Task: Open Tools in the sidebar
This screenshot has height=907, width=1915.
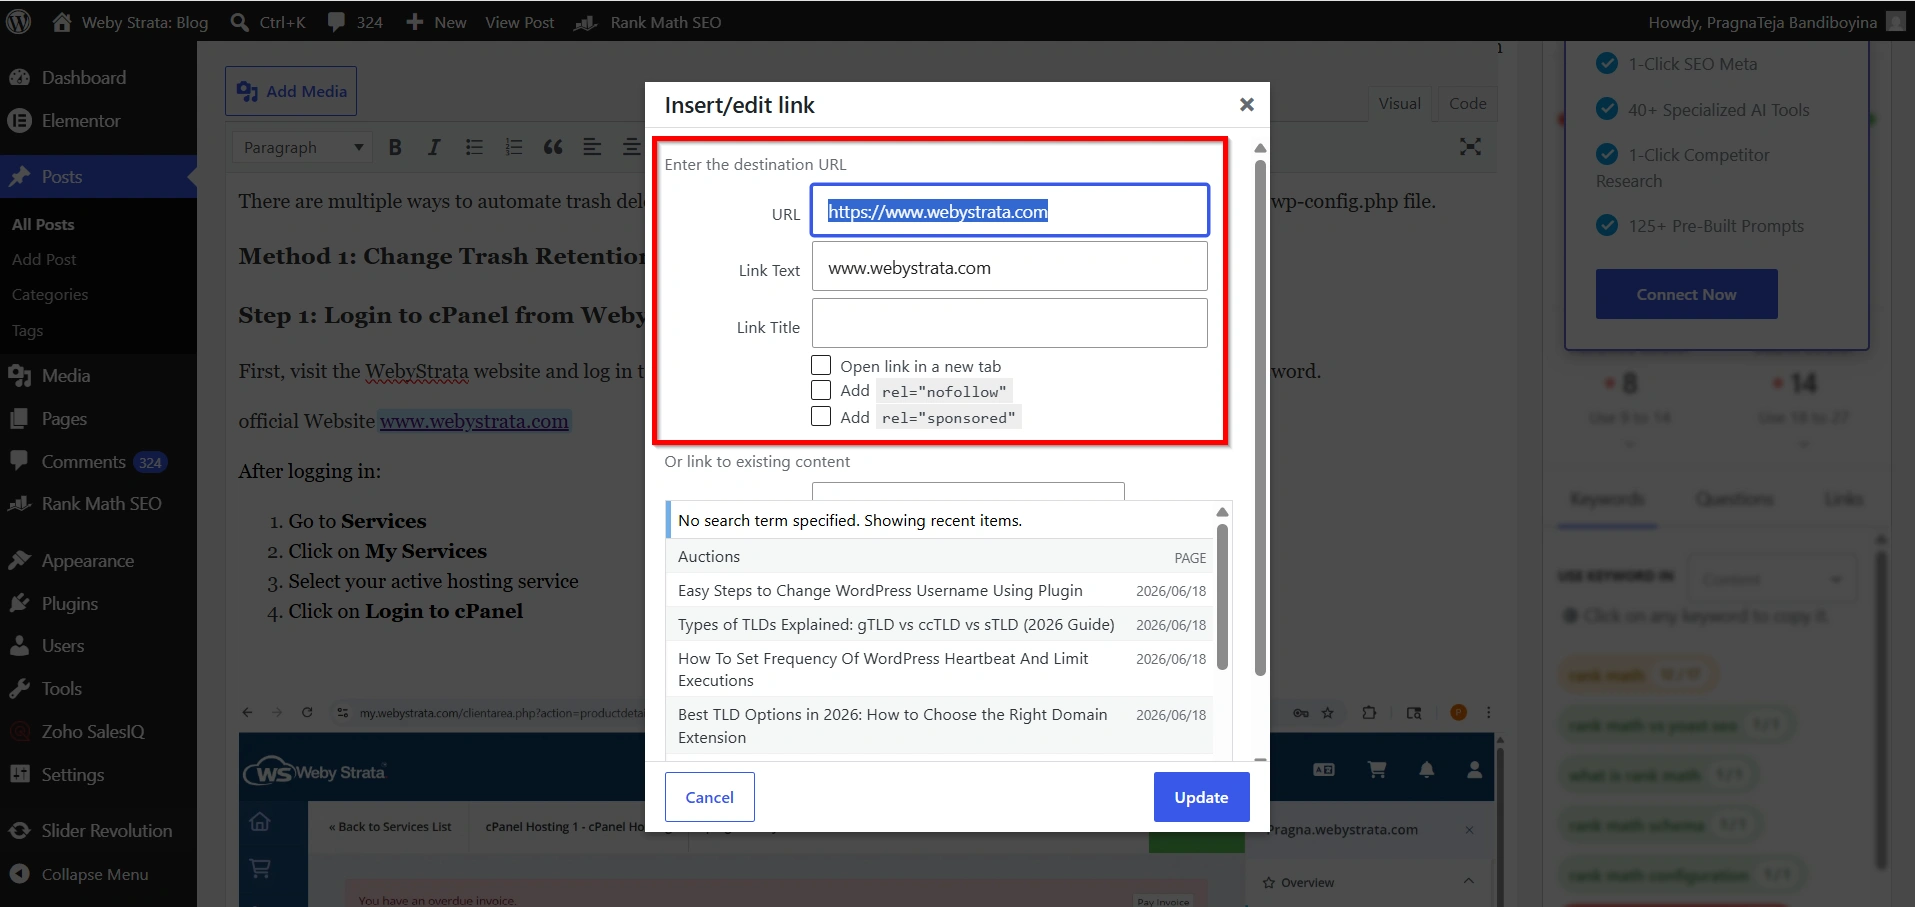Action: (62, 689)
